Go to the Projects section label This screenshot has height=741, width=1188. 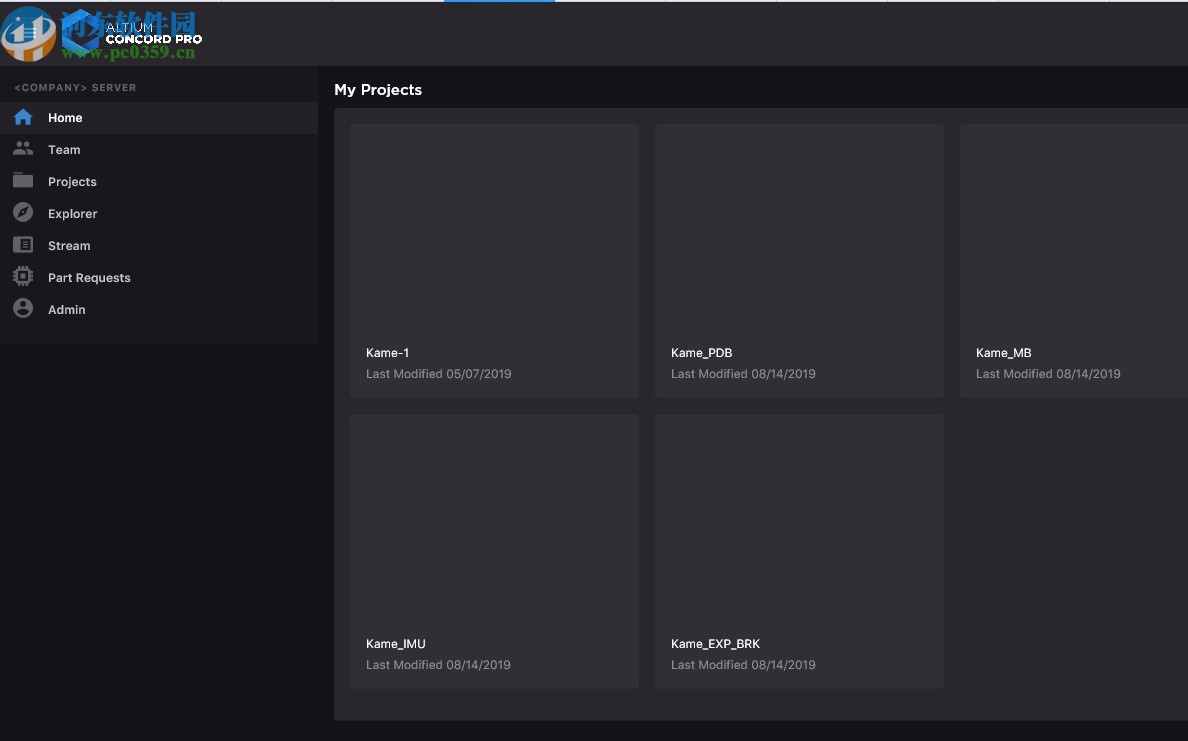[72, 182]
